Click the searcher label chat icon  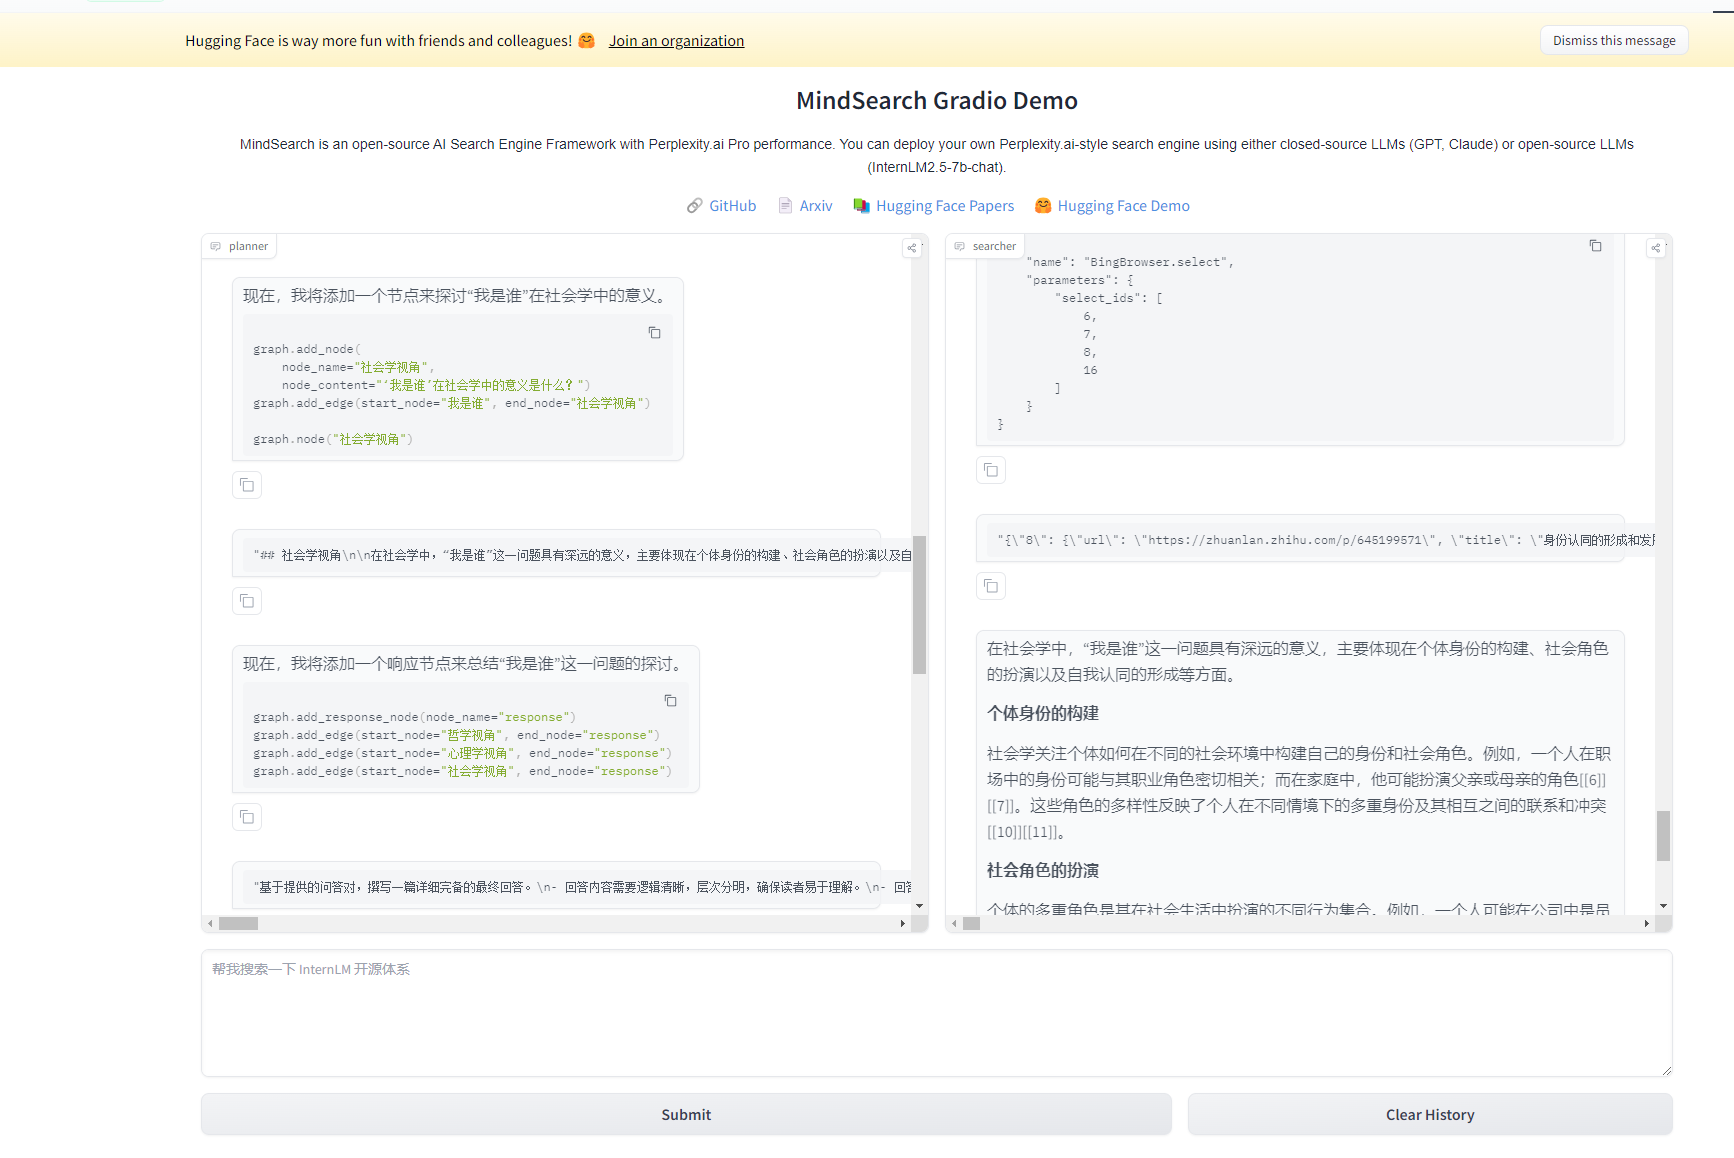[x=959, y=246]
